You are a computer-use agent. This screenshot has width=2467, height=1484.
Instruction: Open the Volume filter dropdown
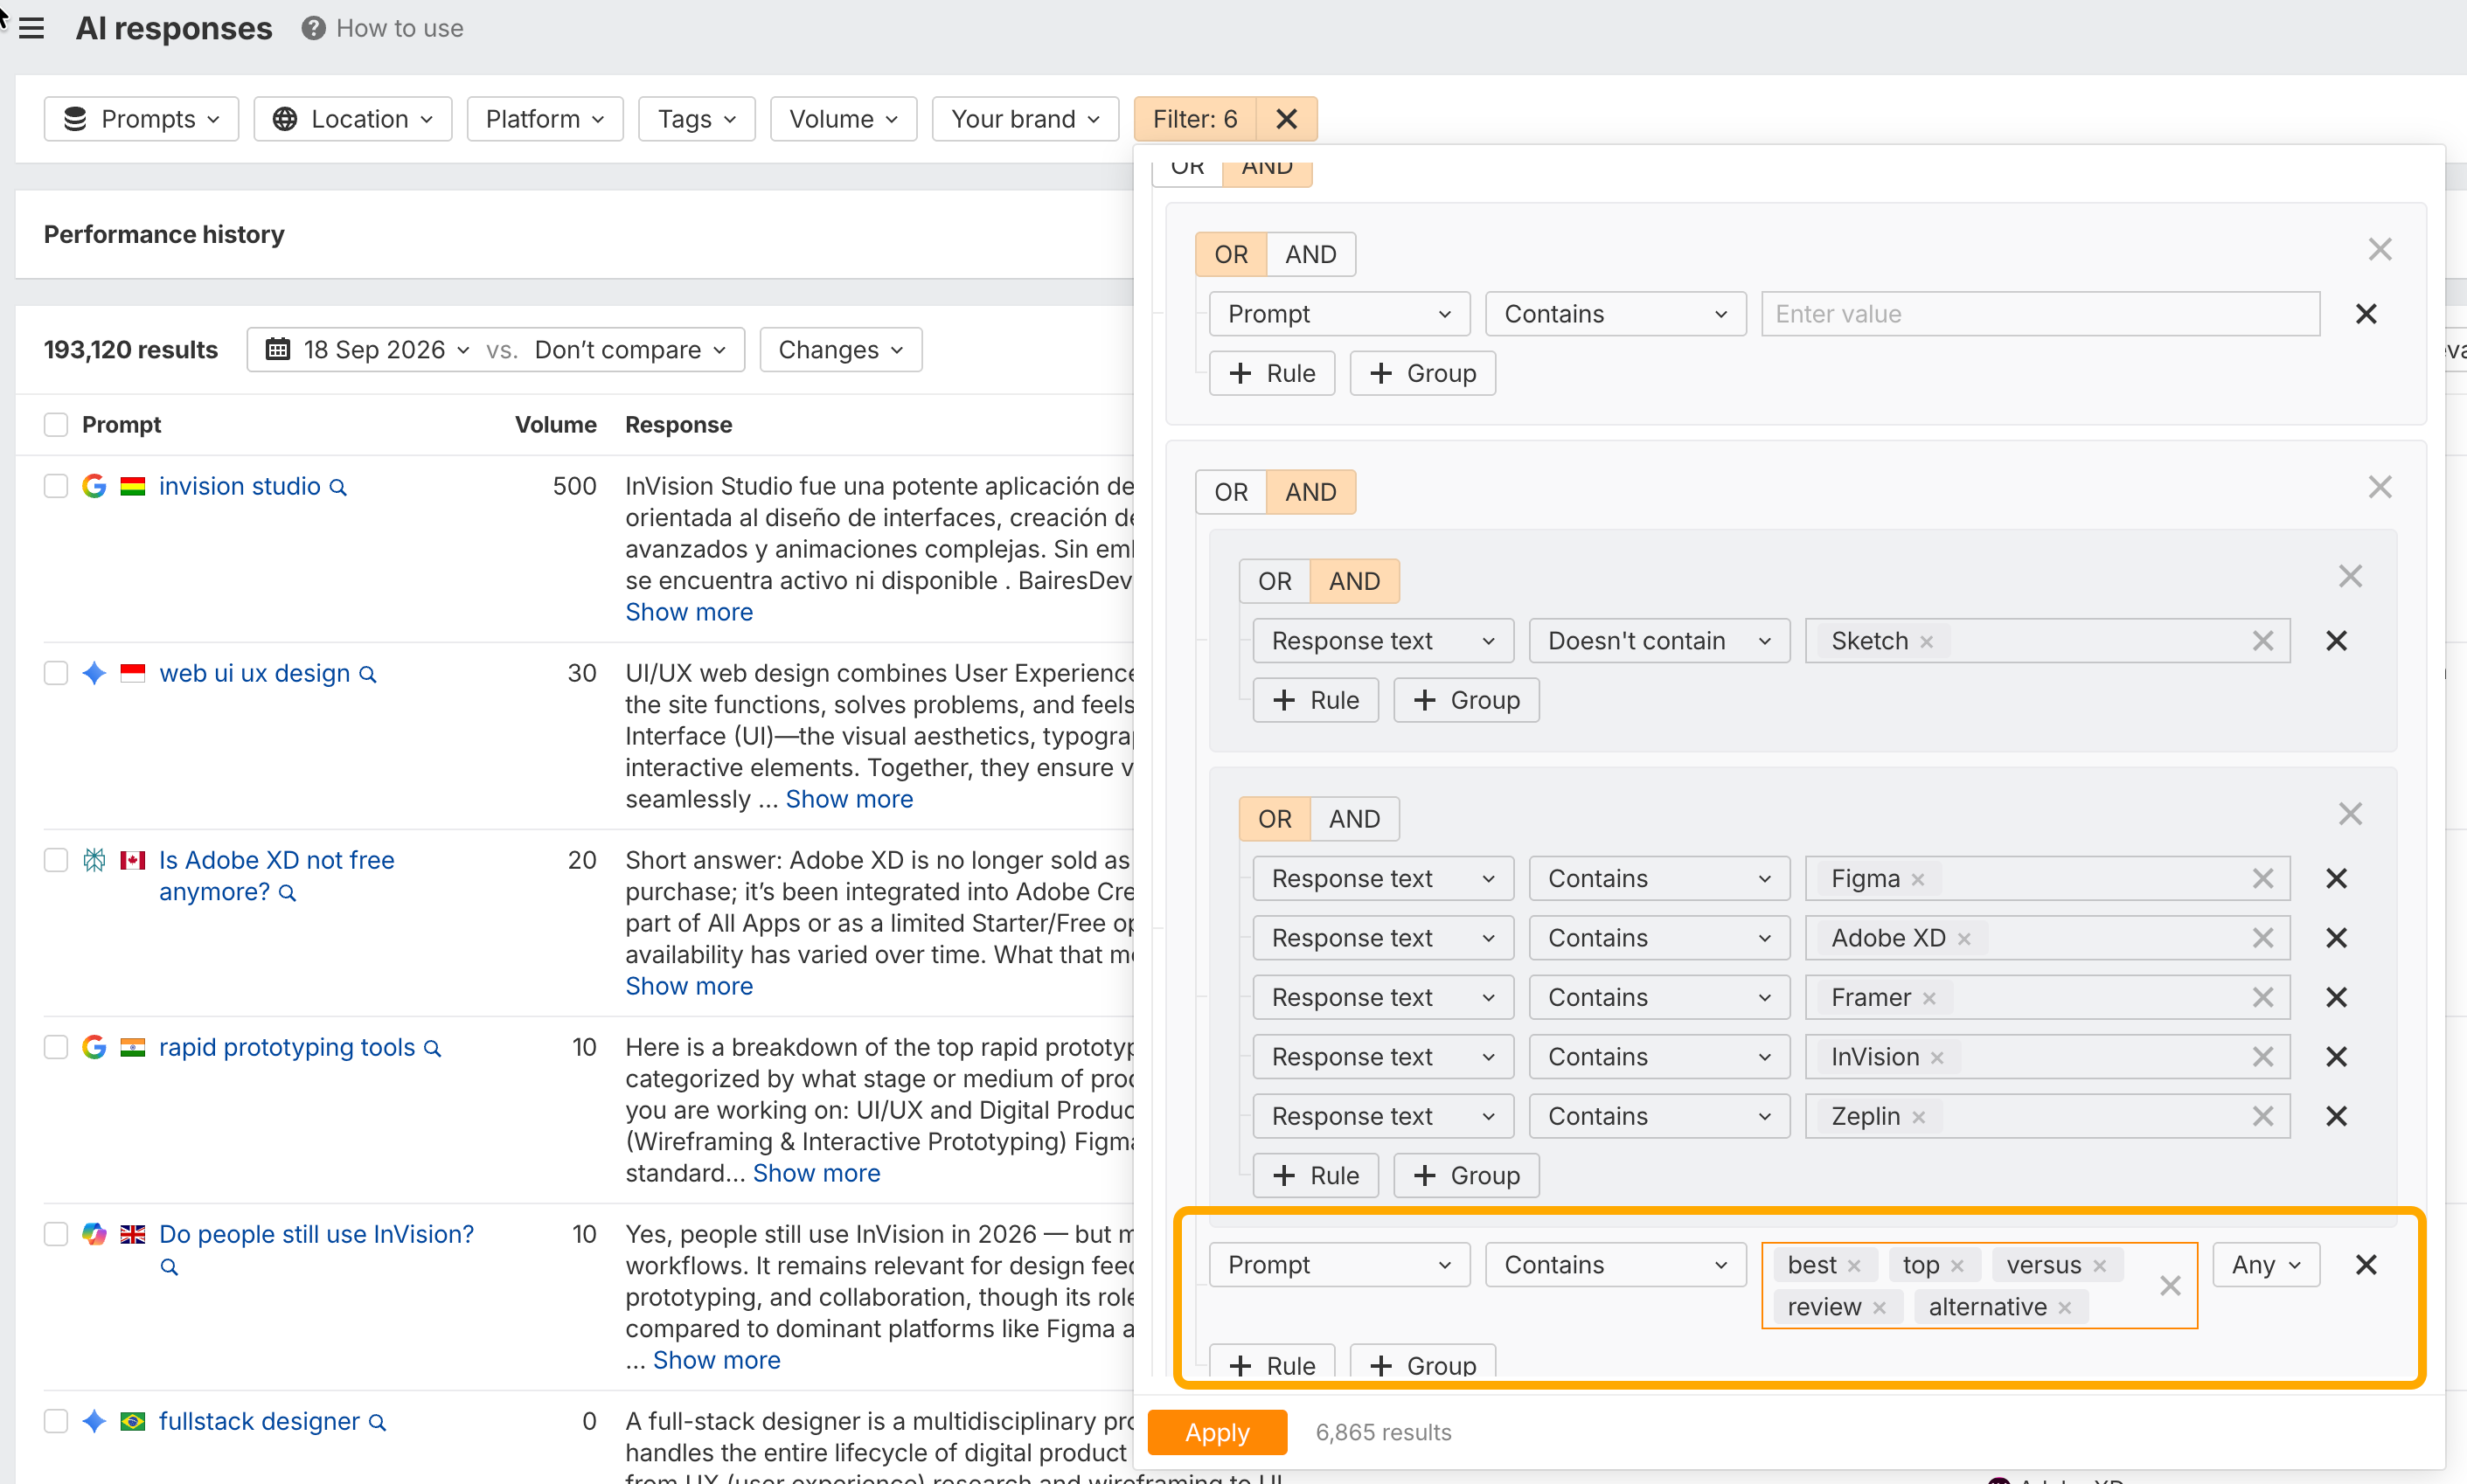click(843, 119)
